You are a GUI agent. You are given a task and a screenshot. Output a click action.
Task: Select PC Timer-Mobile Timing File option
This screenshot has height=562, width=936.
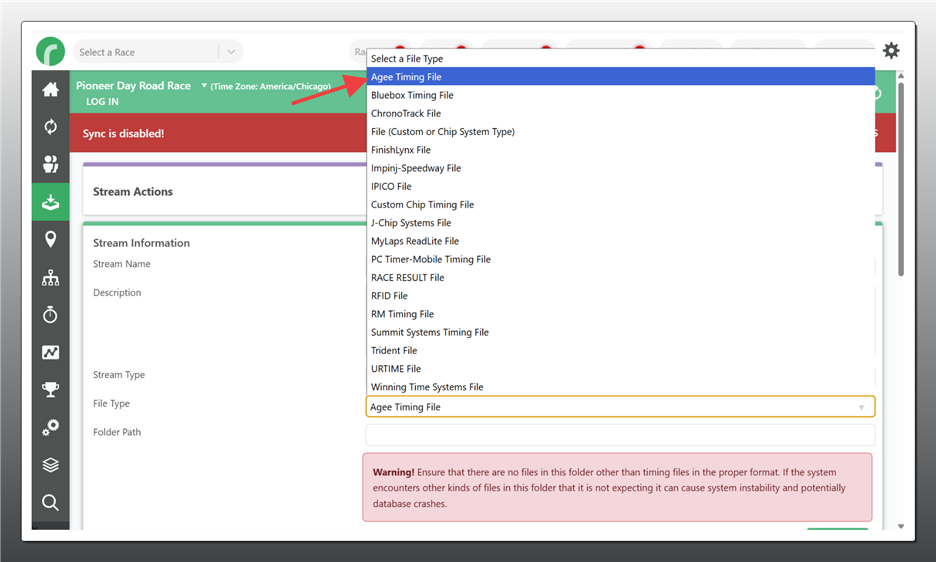coord(620,259)
